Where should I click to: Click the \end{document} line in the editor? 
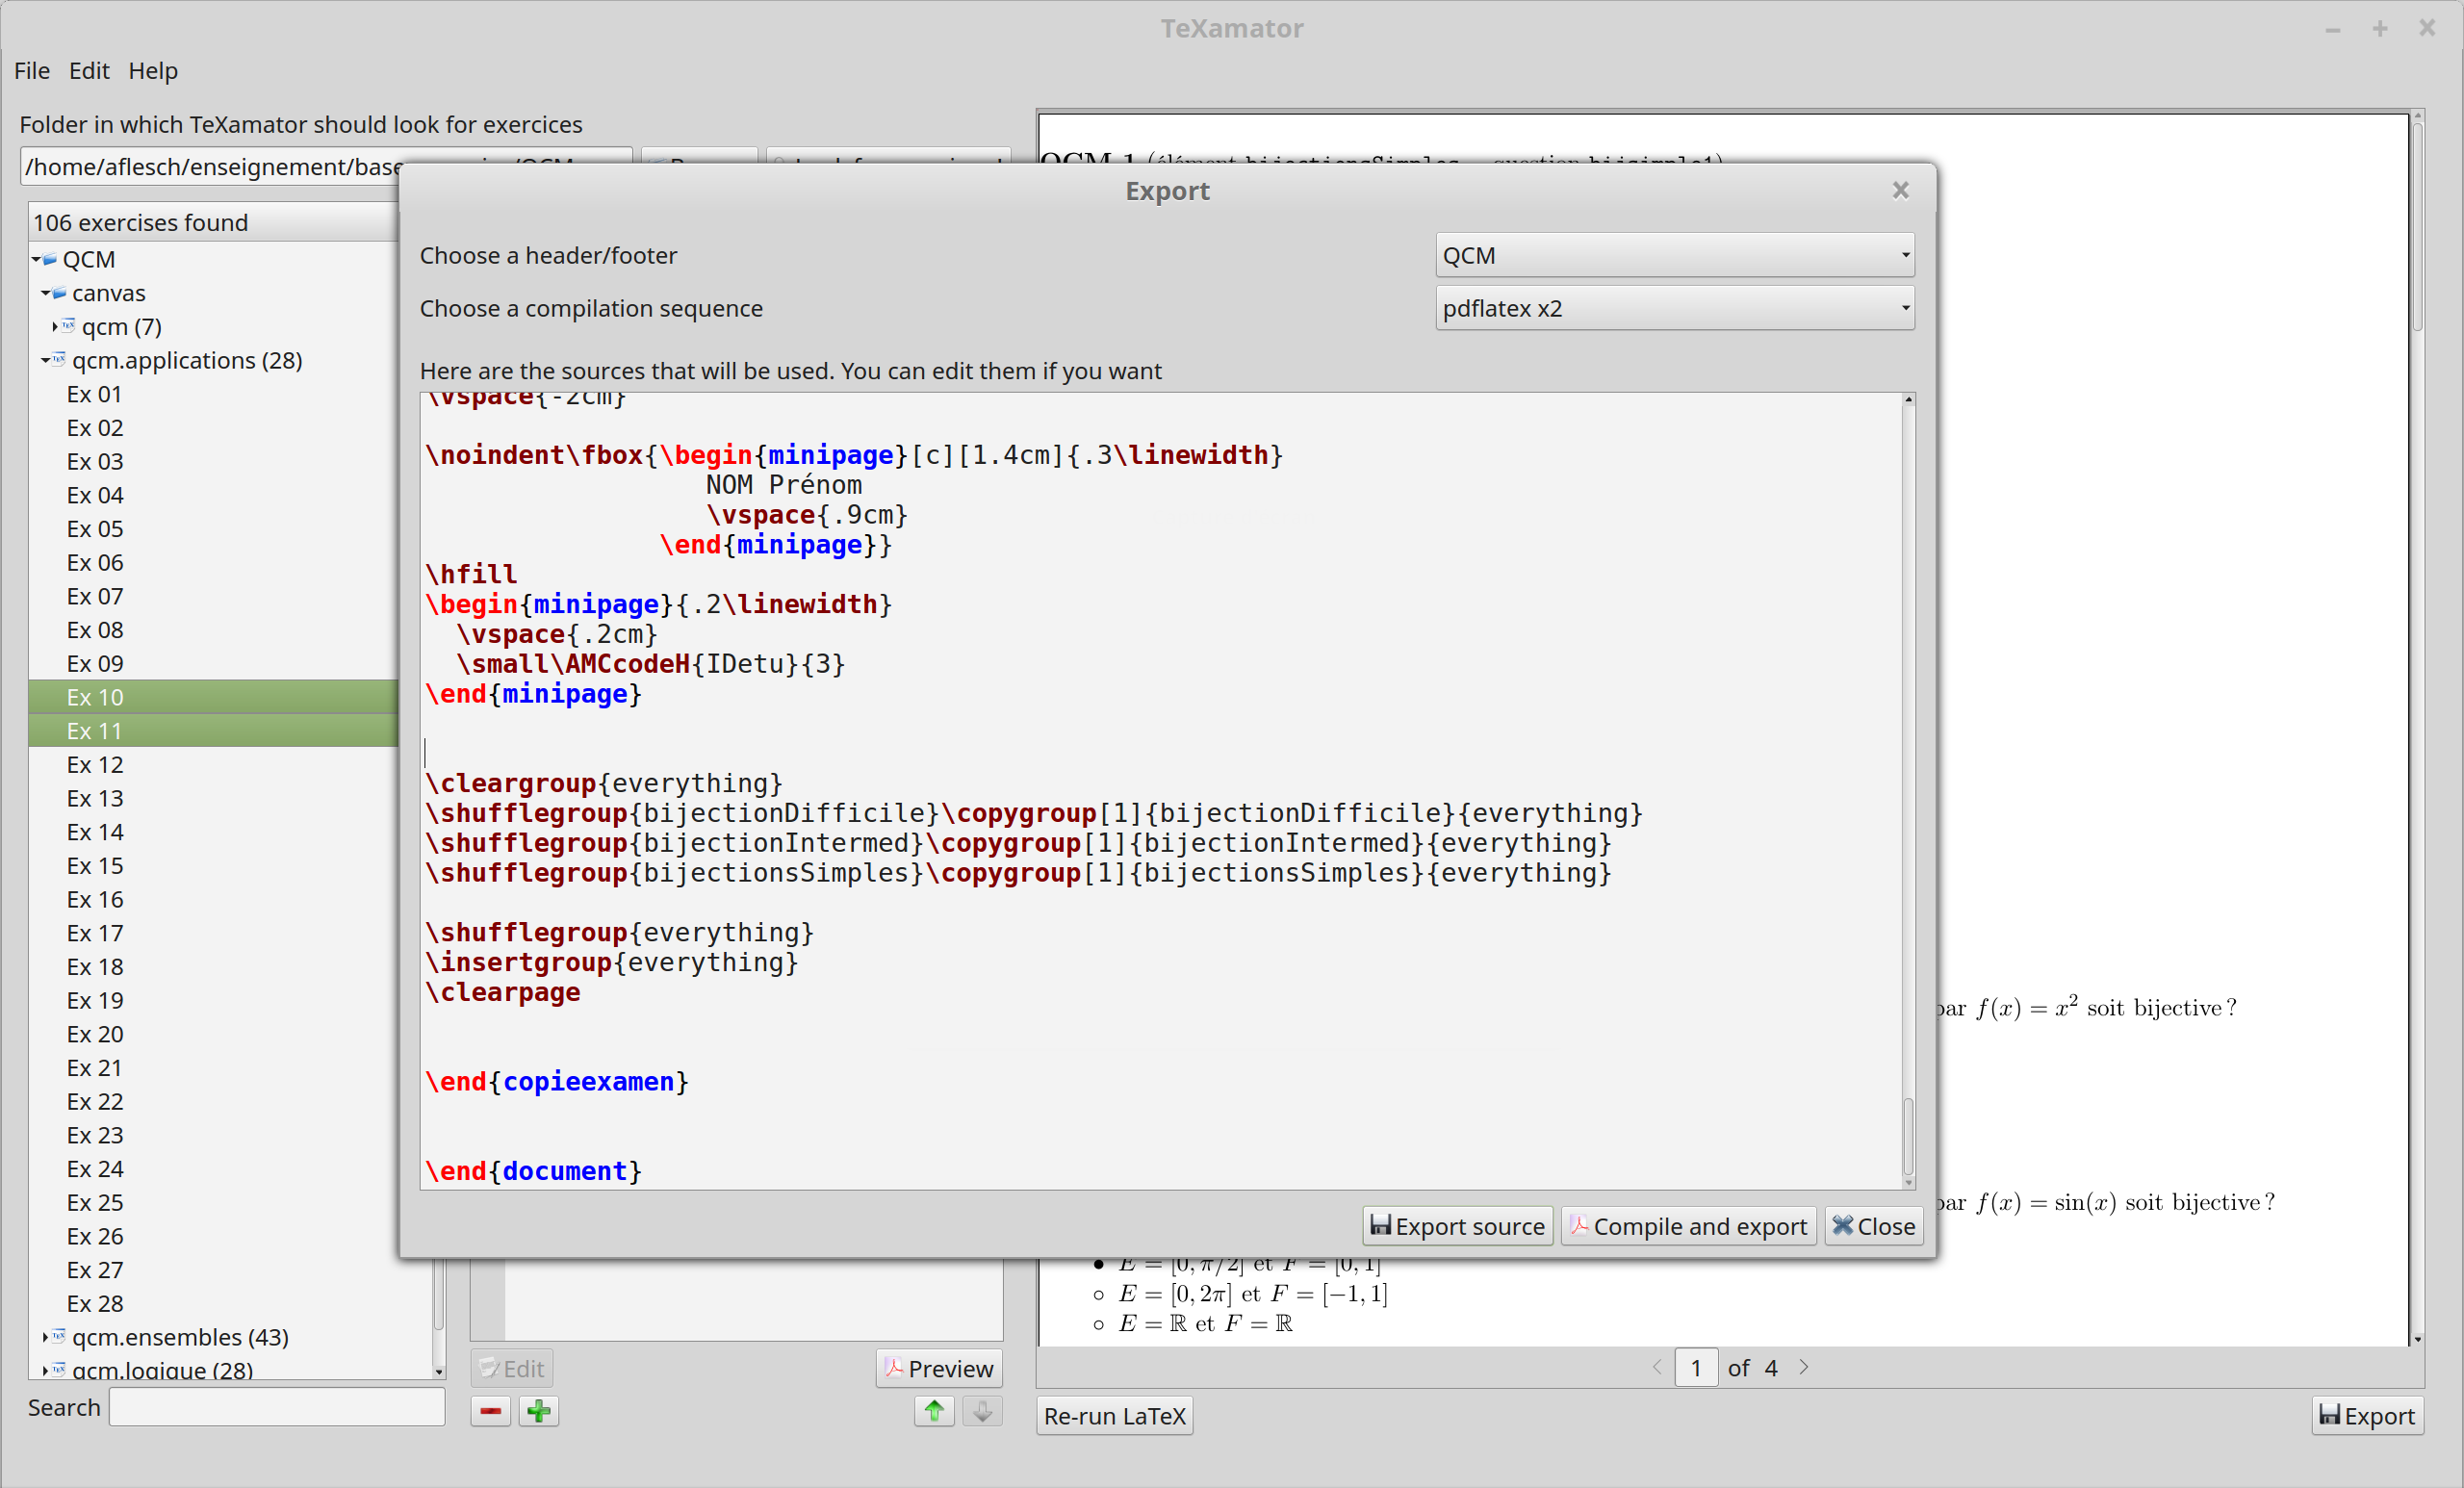click(533, 1171)
